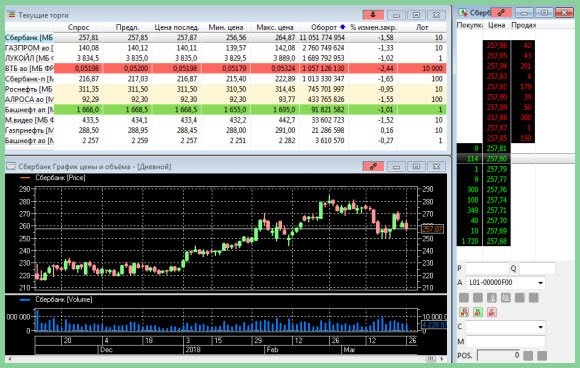This screenshot has width=580, height=368.
Task: Click the % измен.закр. column header
Action: pos(373,27)
